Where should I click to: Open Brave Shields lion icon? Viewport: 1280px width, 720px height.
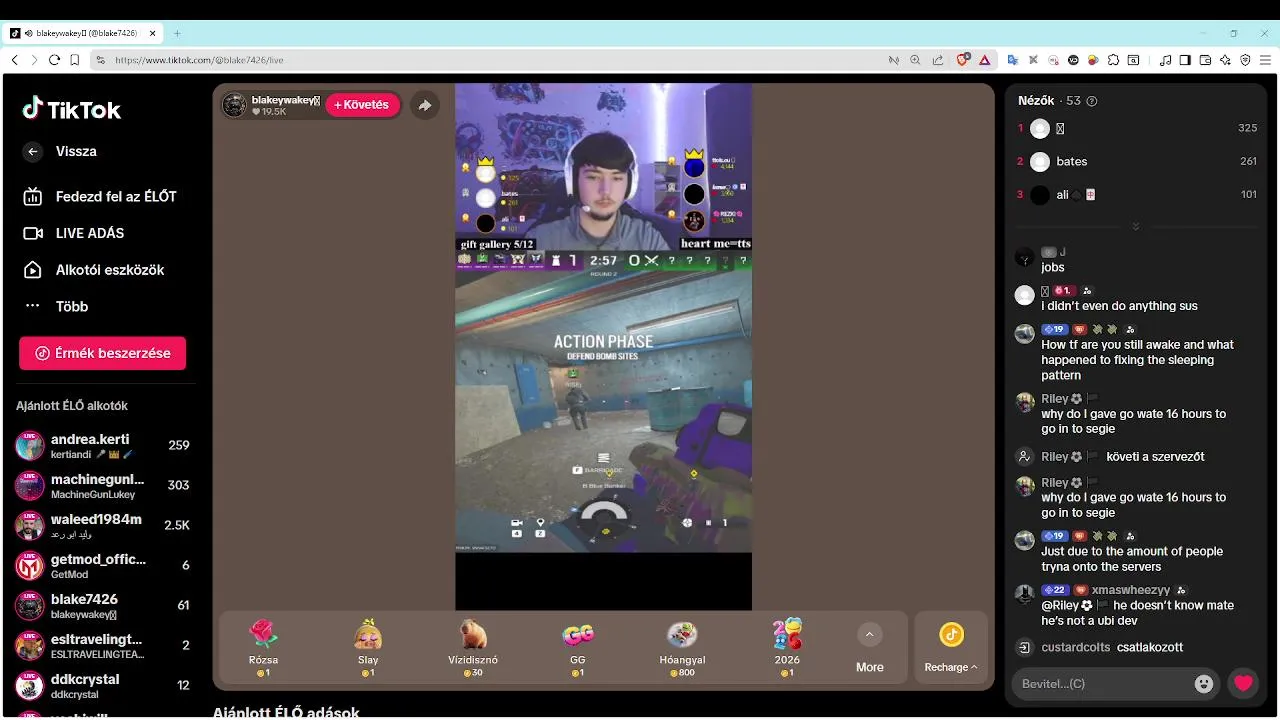pos(963,60)
